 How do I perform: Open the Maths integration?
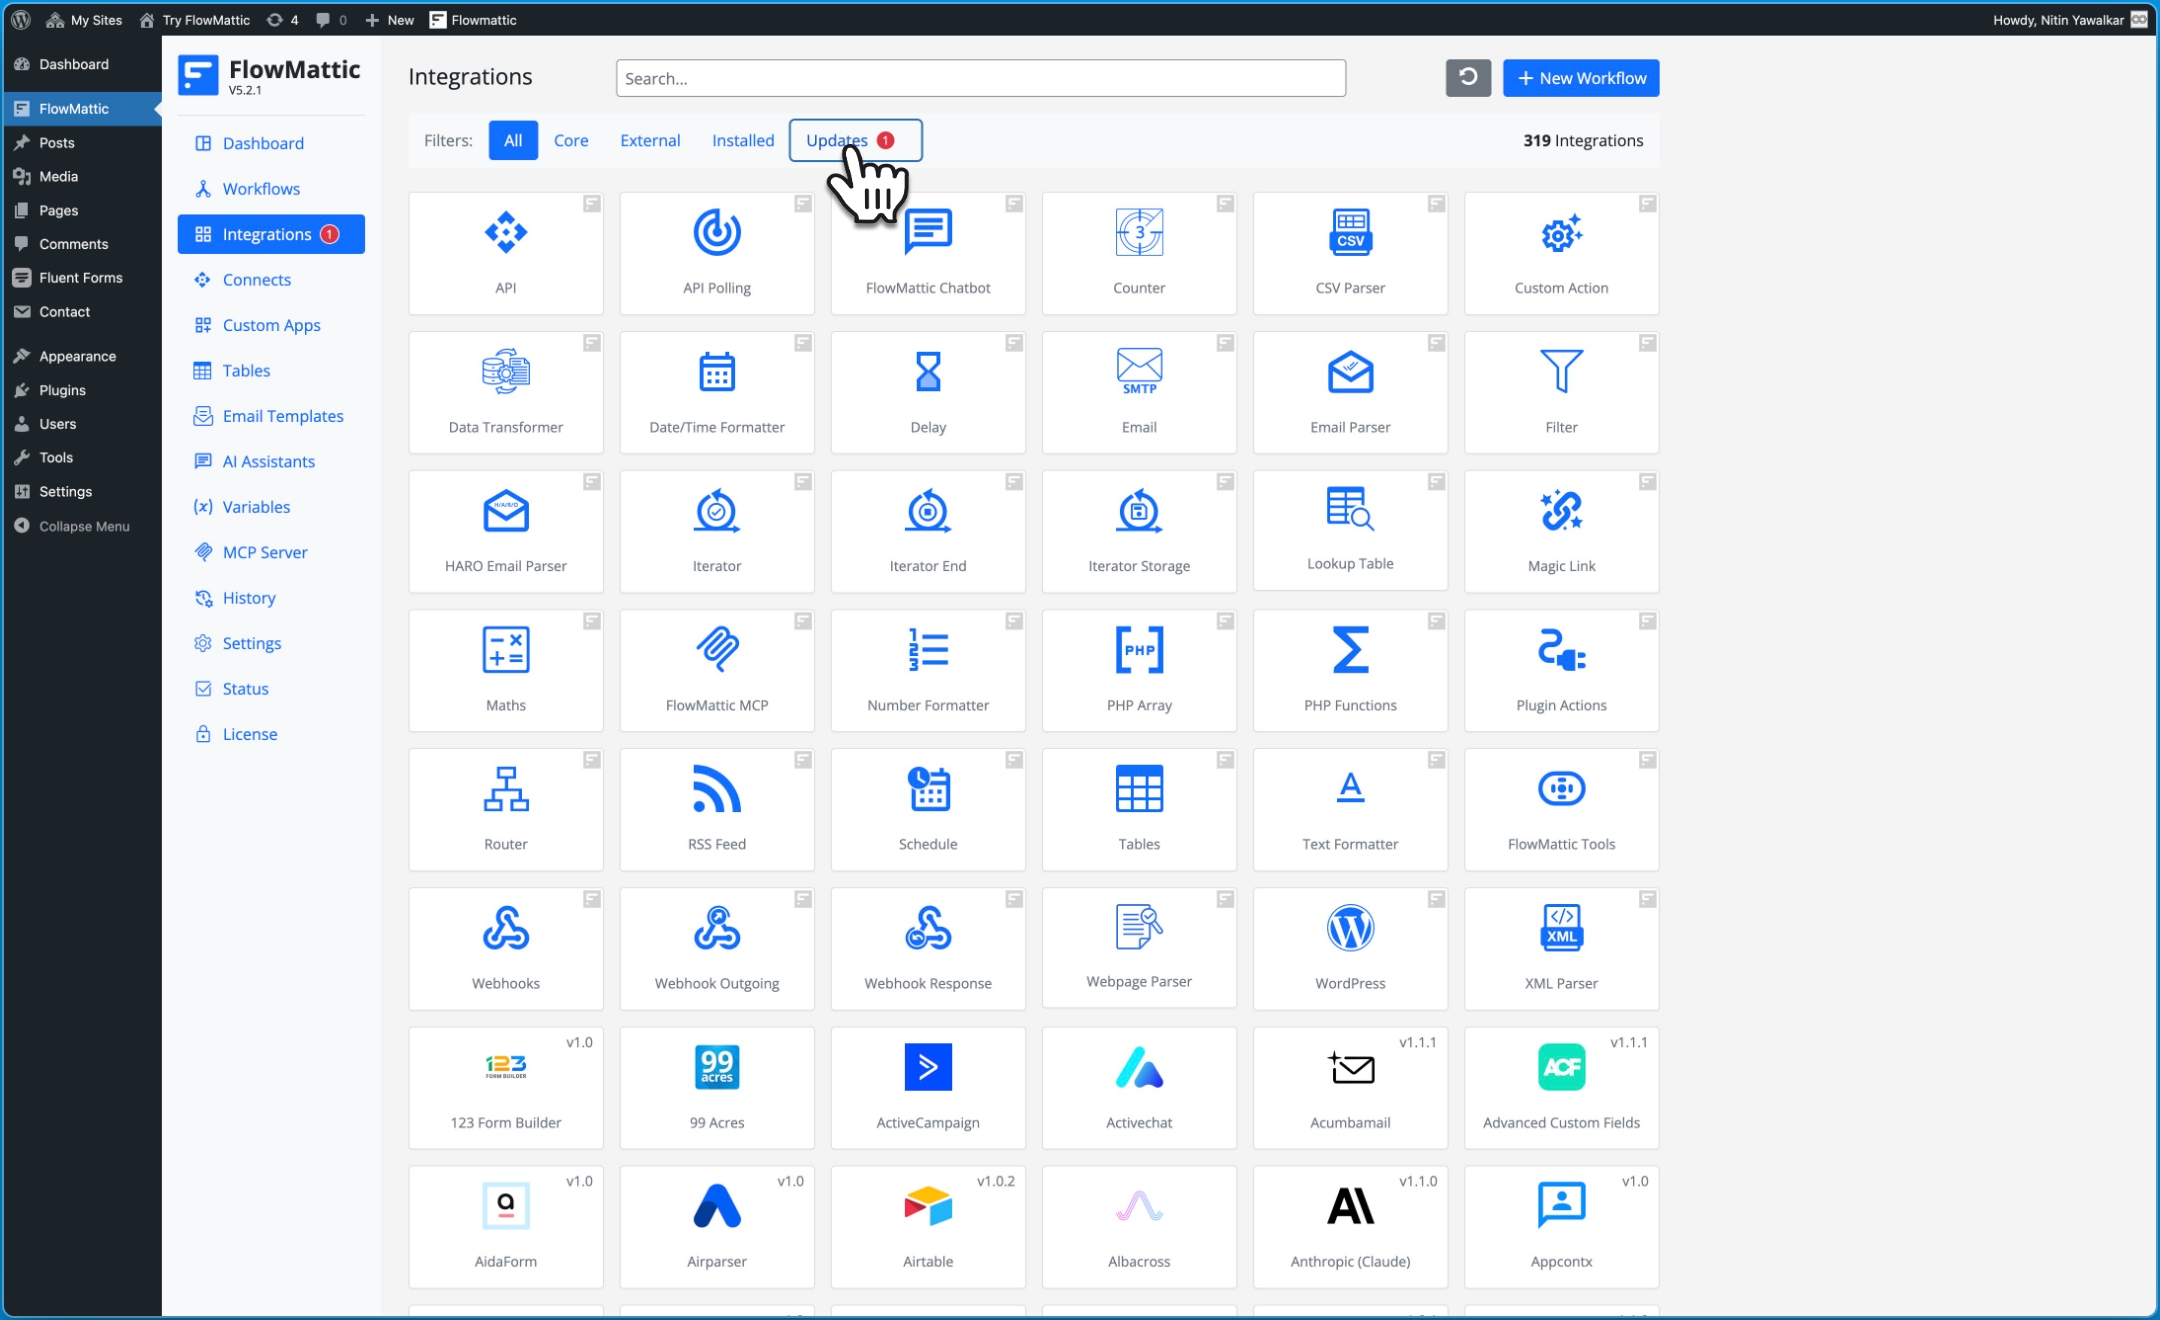(x=505, y=670)
